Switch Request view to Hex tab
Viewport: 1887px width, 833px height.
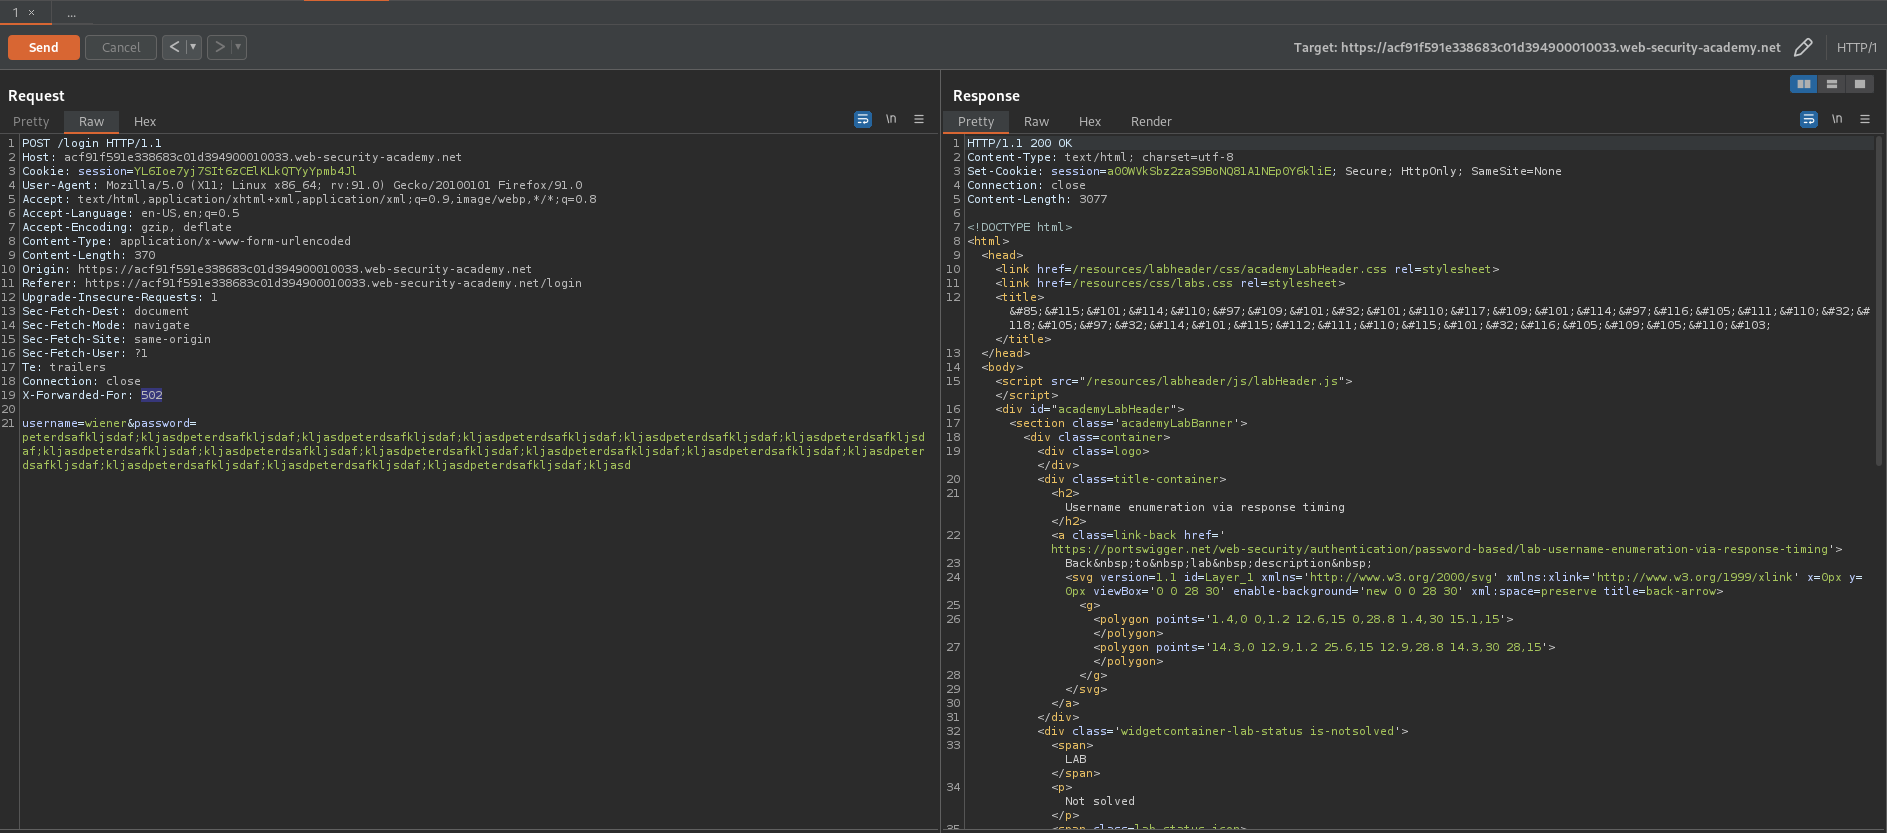pos(145,121)
